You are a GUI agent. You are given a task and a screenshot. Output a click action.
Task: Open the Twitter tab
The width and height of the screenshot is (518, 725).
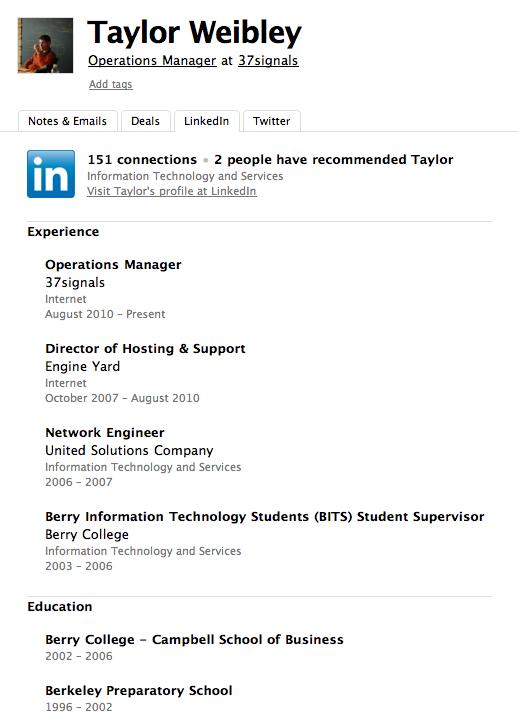pyautogui.click(x=272, y=121)
